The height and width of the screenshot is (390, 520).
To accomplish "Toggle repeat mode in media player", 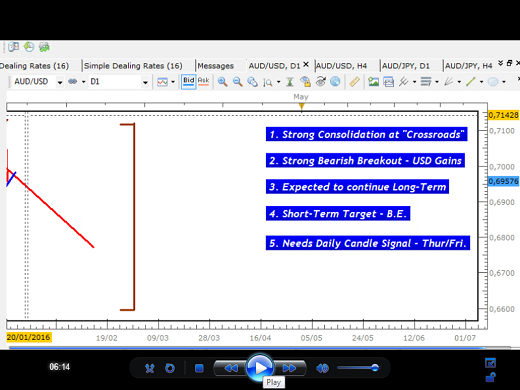I will [170, 368].
